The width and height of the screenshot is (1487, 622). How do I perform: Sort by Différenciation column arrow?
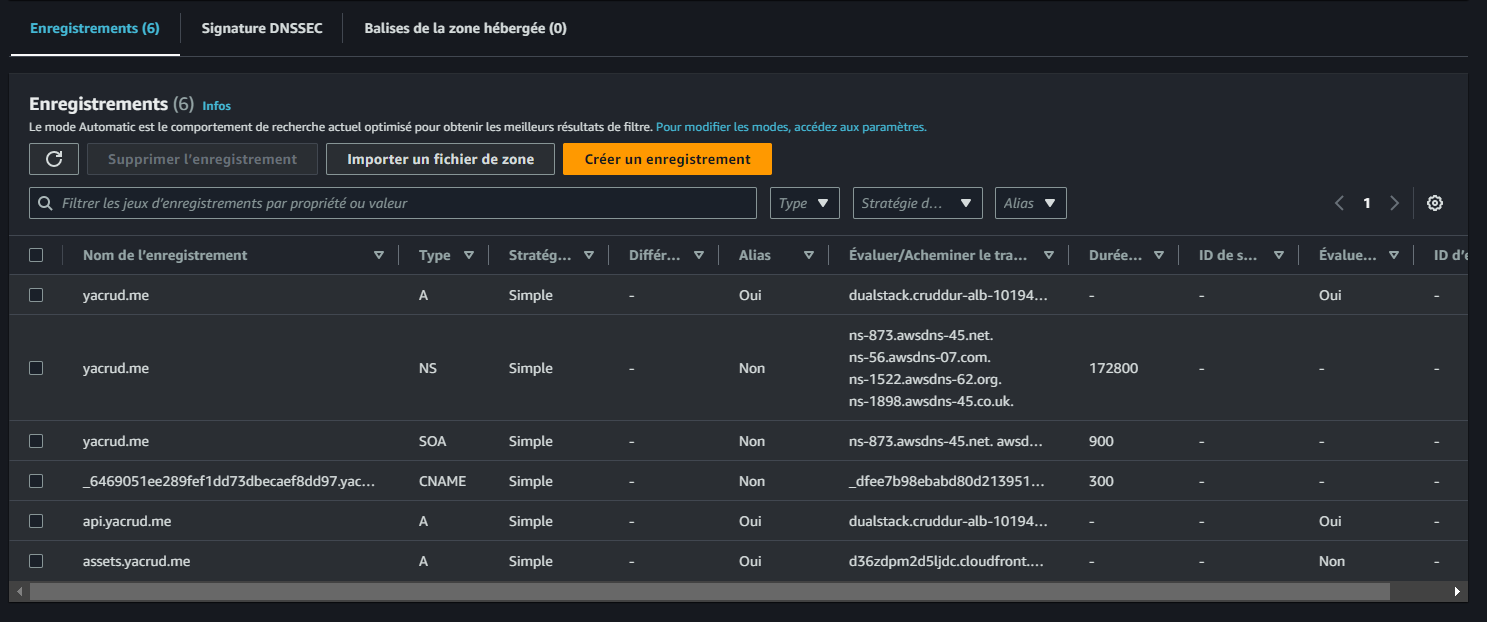[x=698, y=255]
